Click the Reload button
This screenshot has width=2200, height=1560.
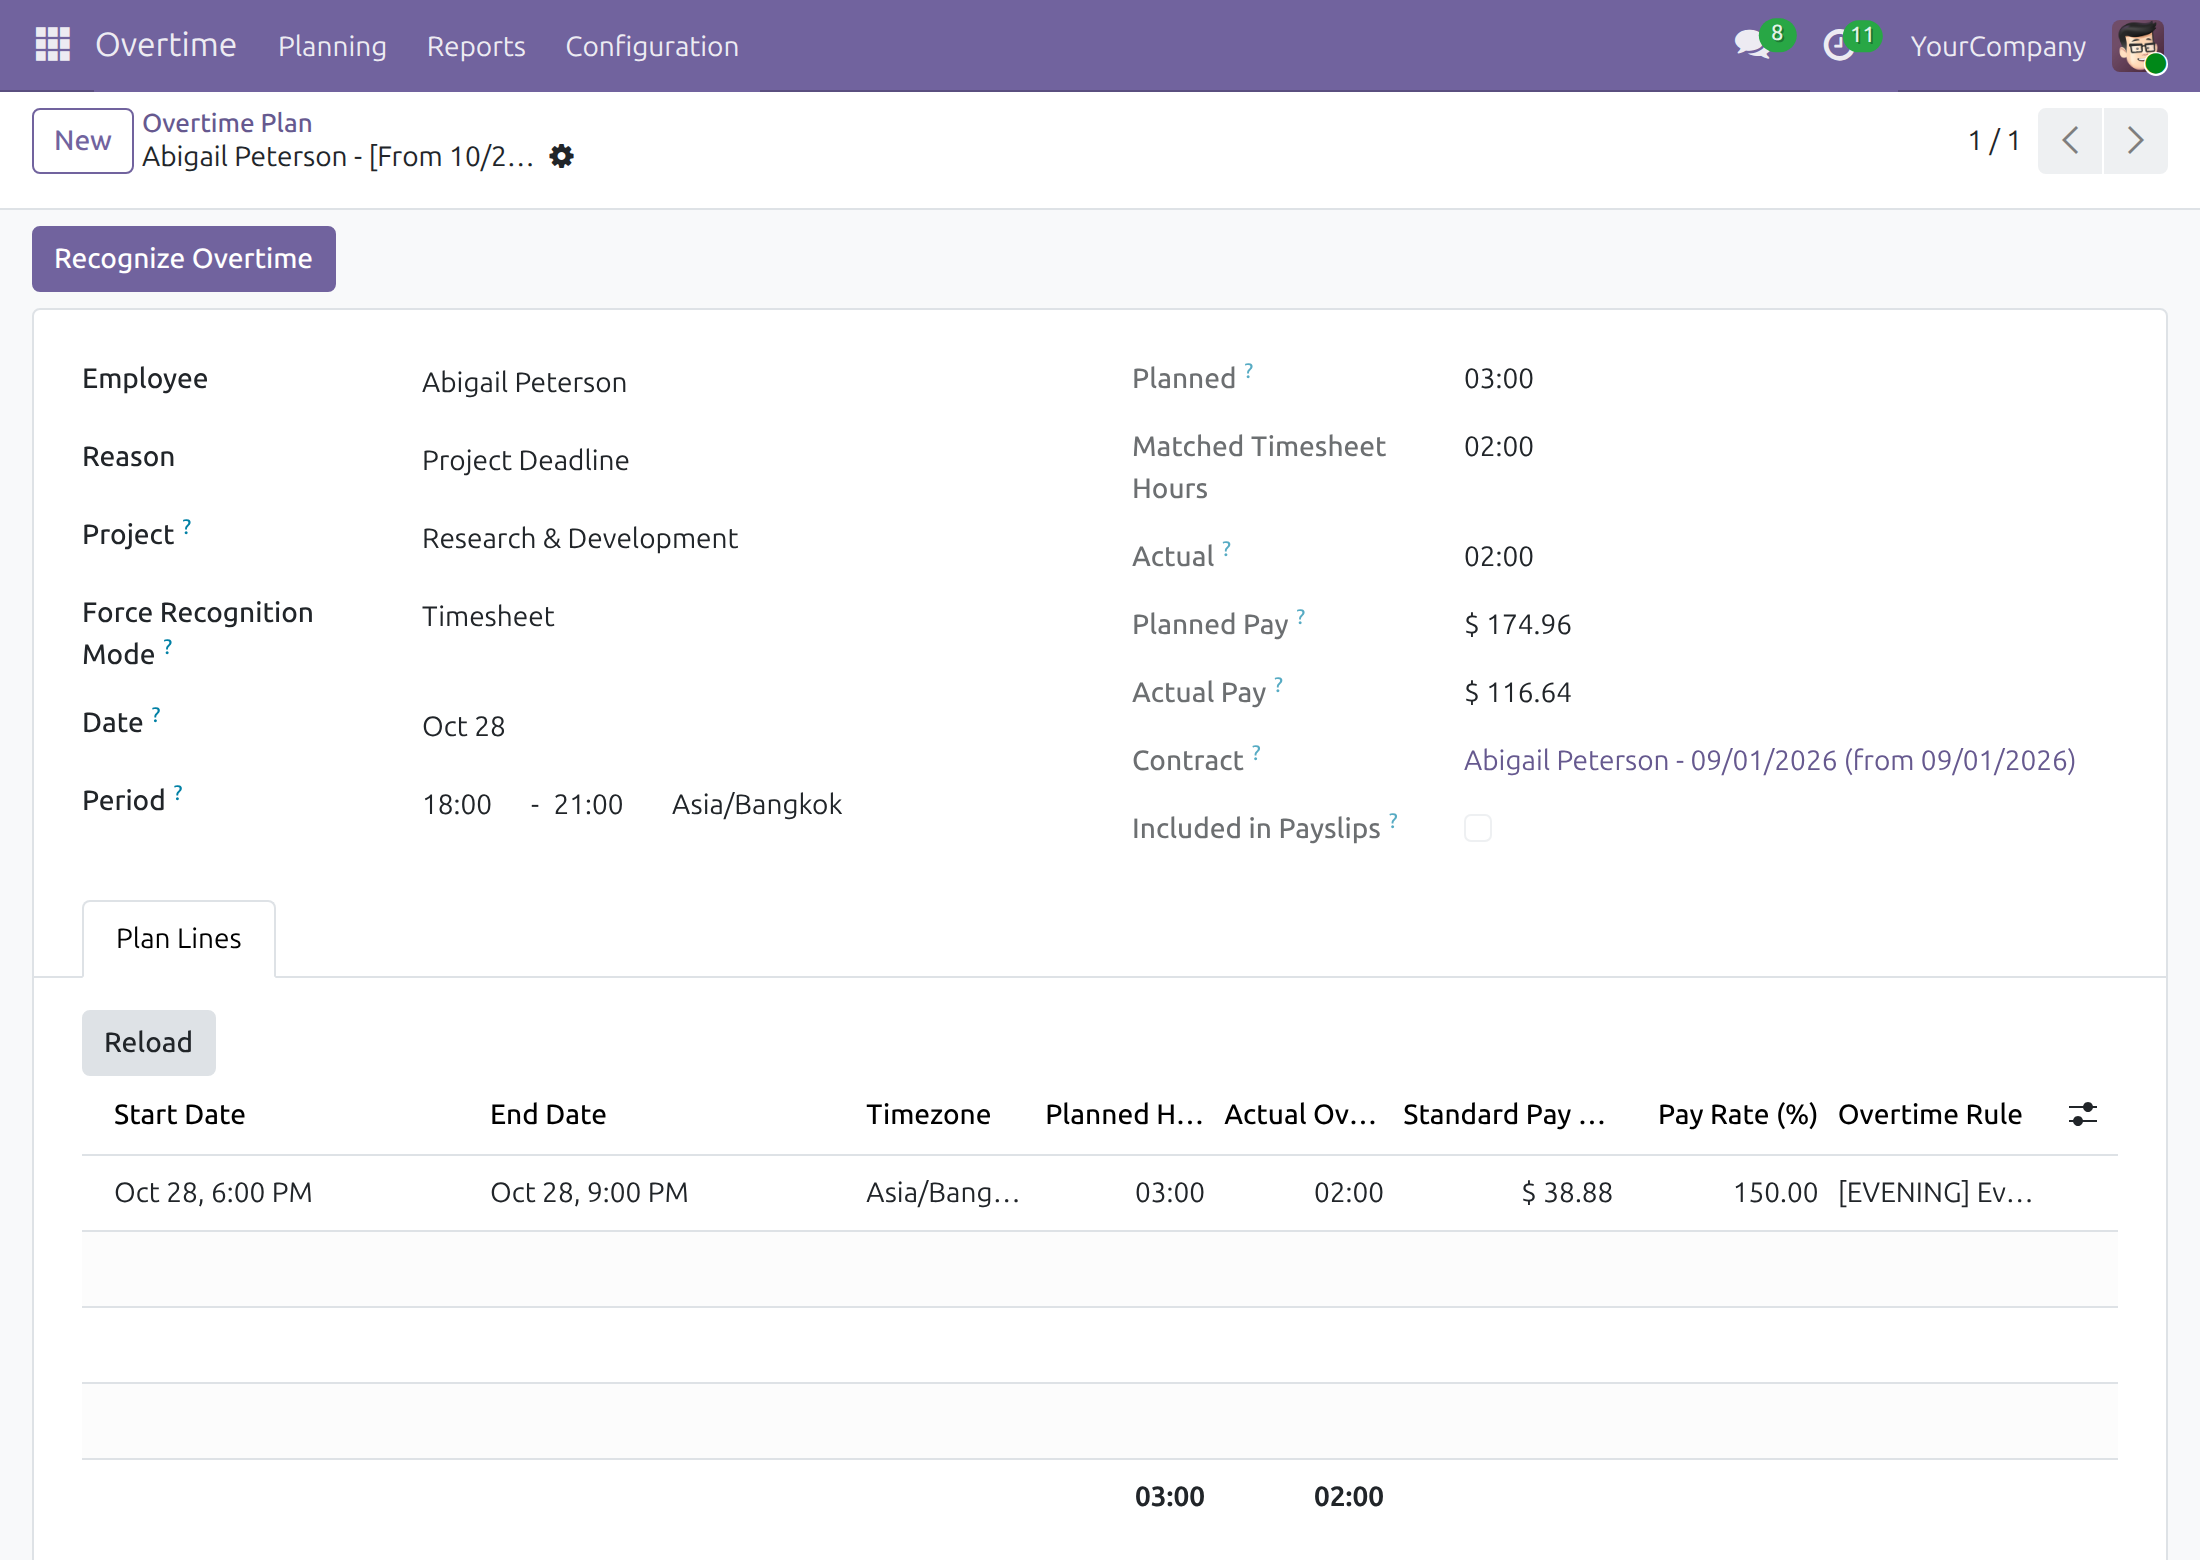pyautogui.click(x=149, y=1043)
